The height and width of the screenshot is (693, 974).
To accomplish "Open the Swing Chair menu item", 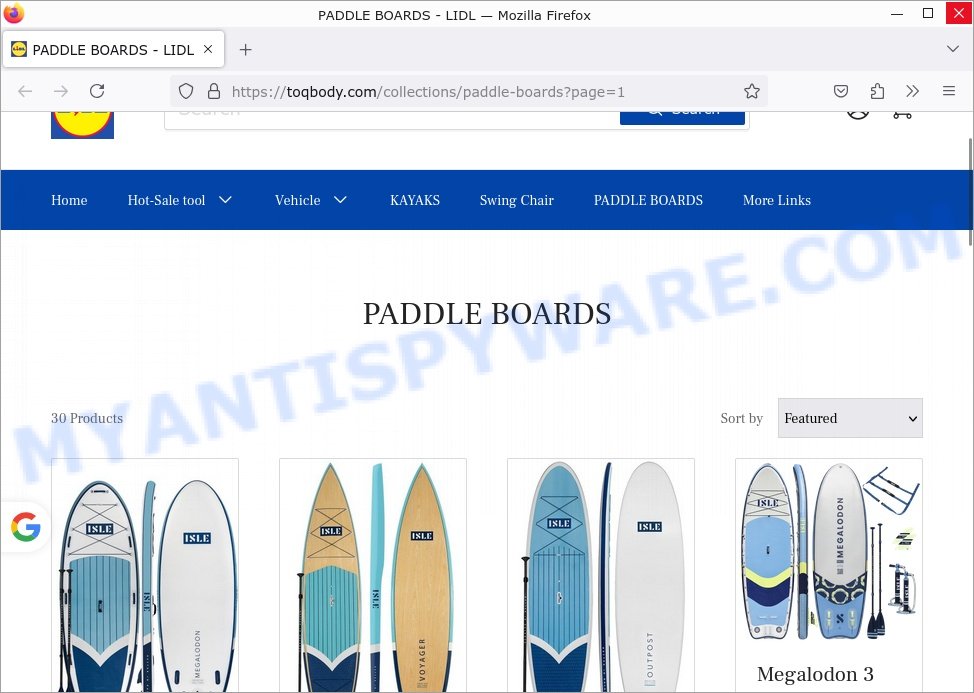I will pyautogui.click(x=516, y=200).
